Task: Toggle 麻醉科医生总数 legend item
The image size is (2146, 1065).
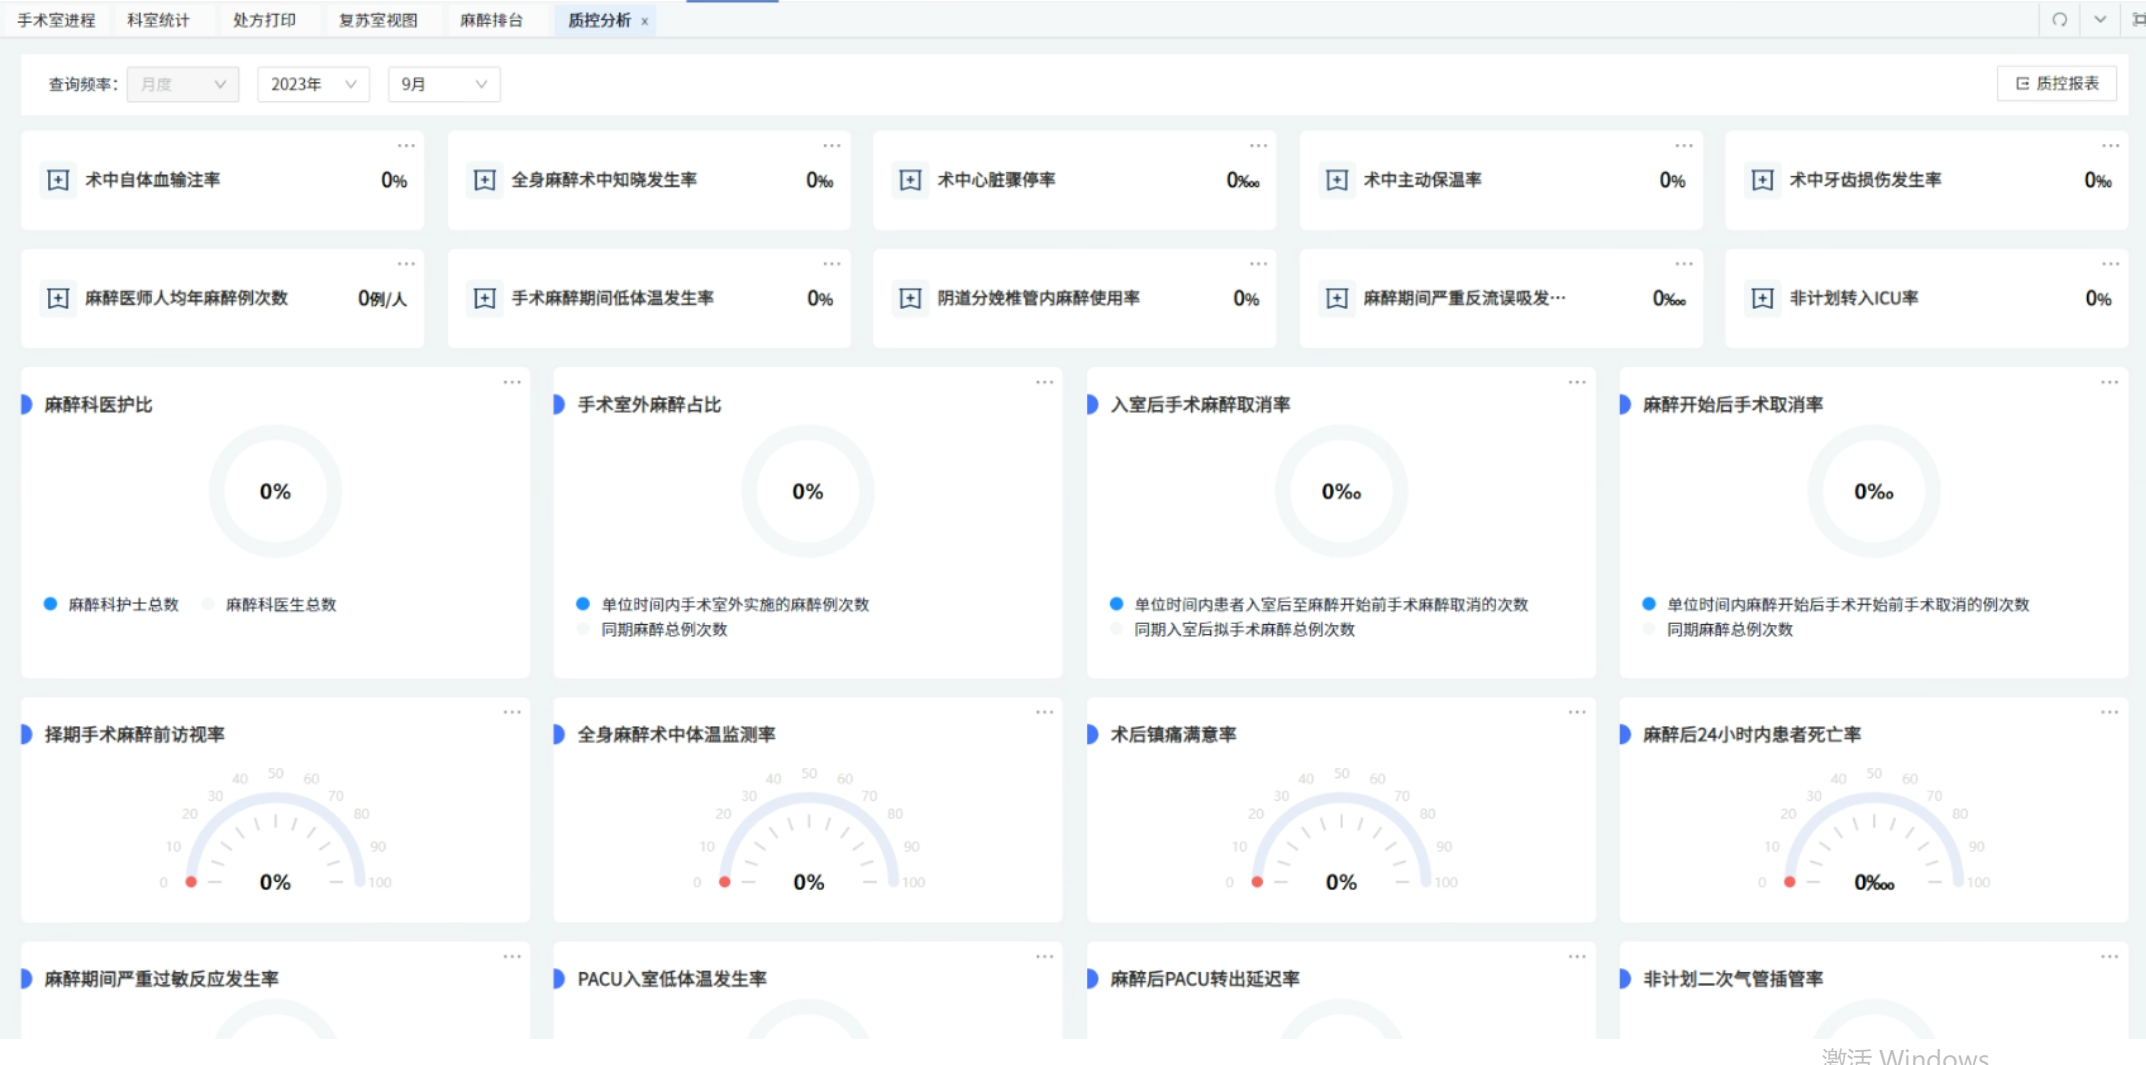Action: point(269,604)
